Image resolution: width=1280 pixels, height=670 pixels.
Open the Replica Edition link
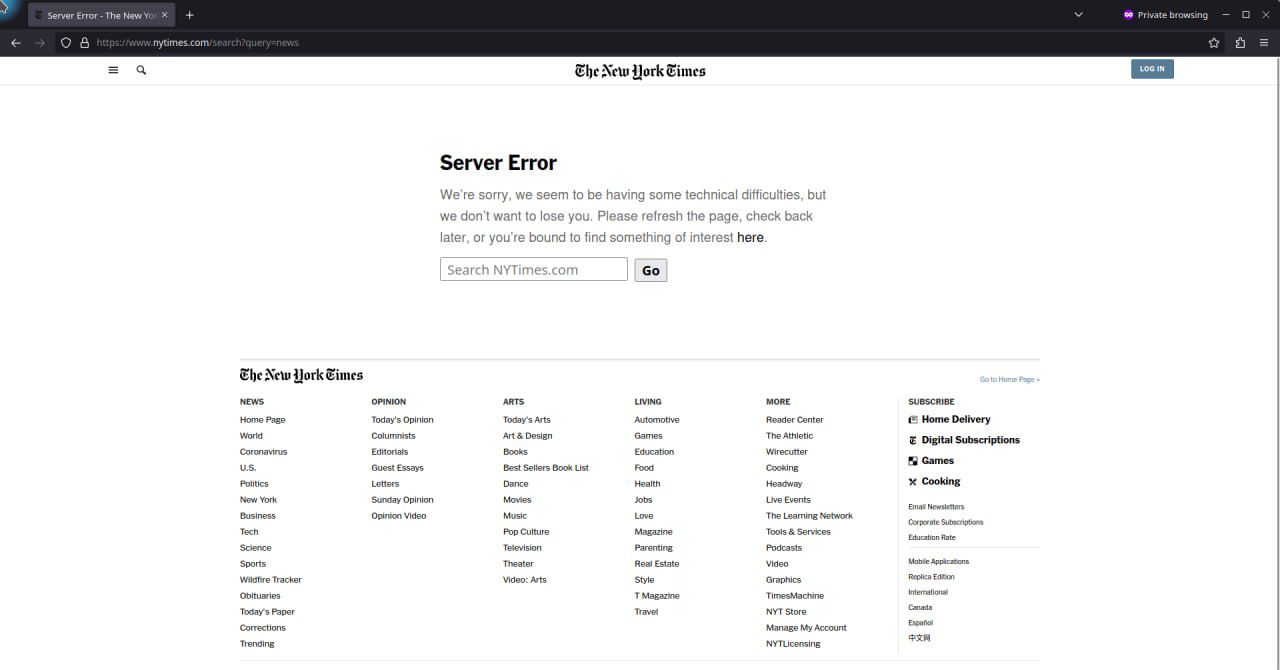point(931,577)
